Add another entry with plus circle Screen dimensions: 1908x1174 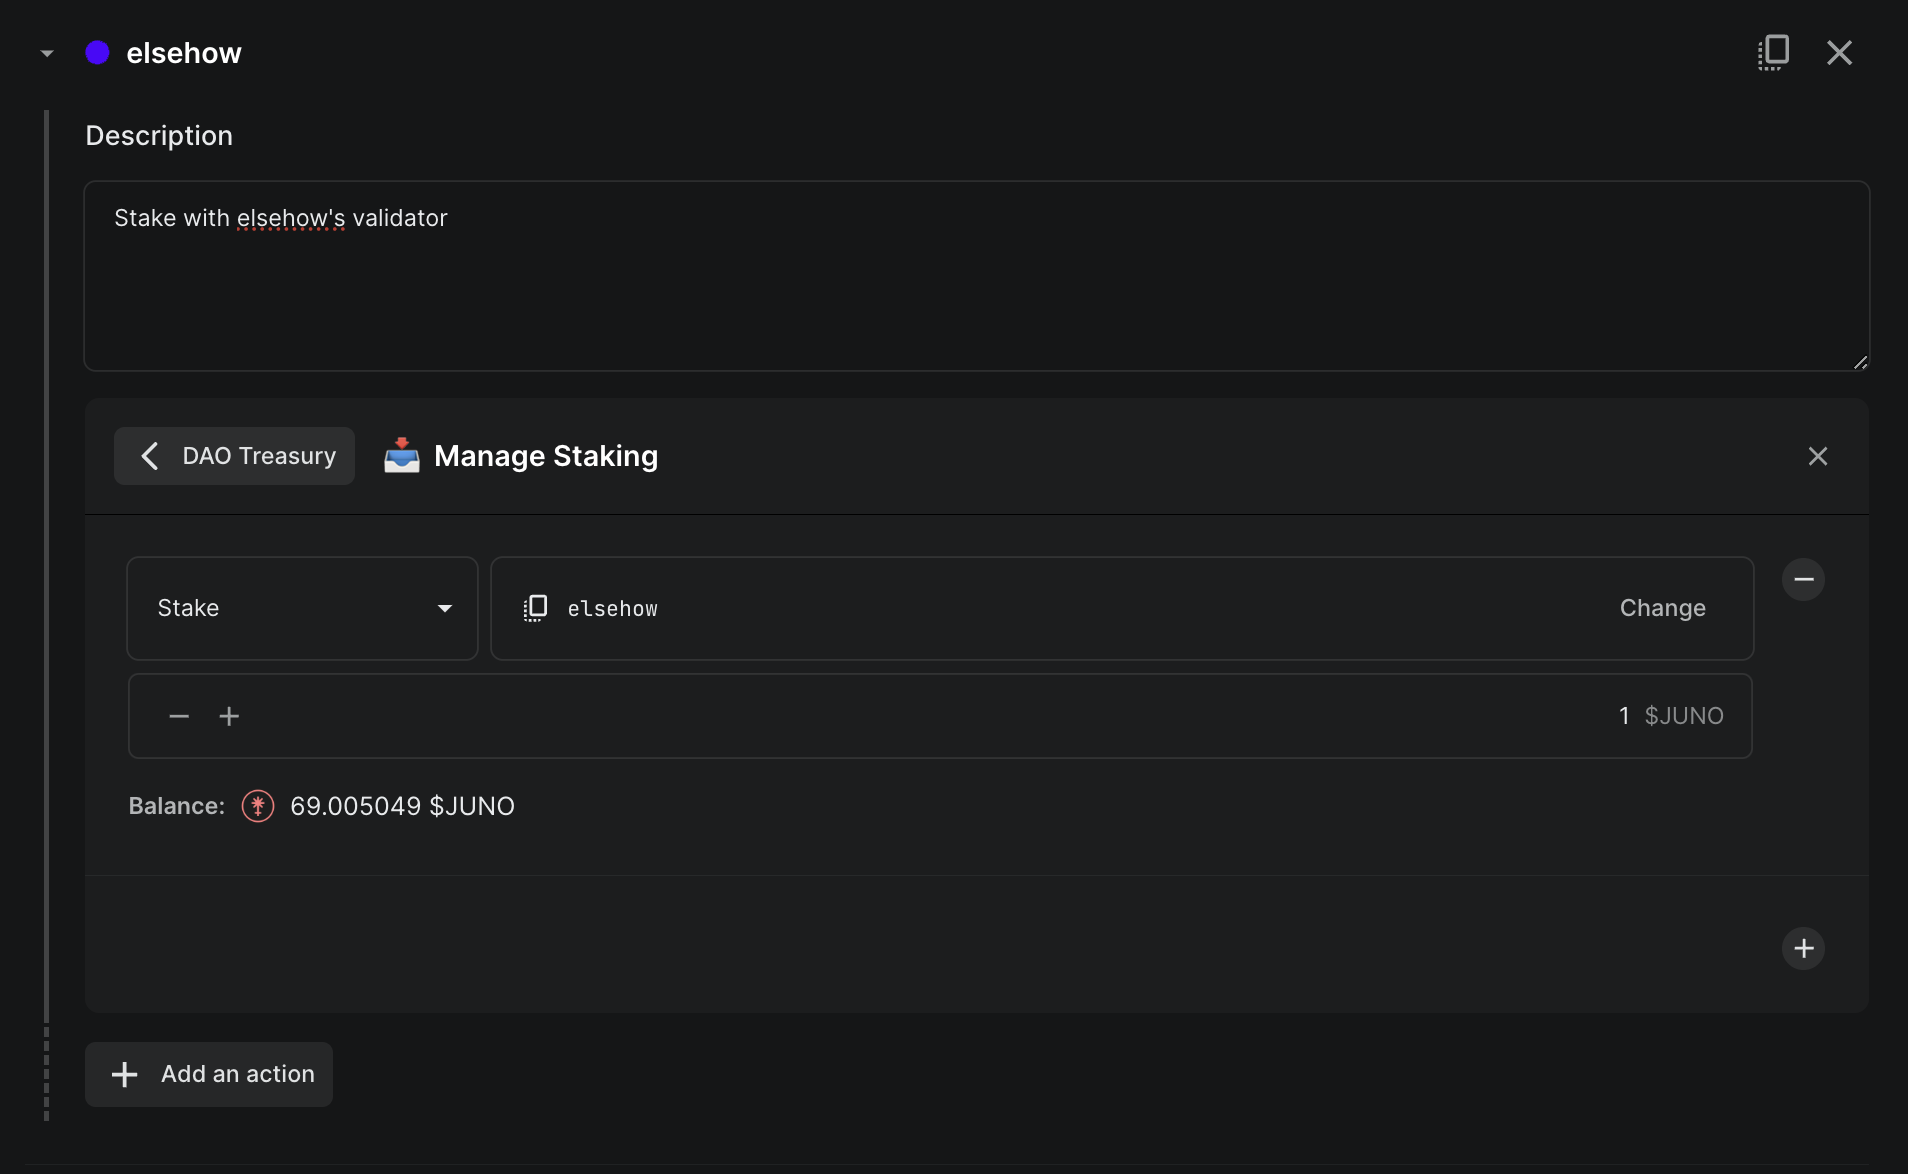[x=1803, y=948]
